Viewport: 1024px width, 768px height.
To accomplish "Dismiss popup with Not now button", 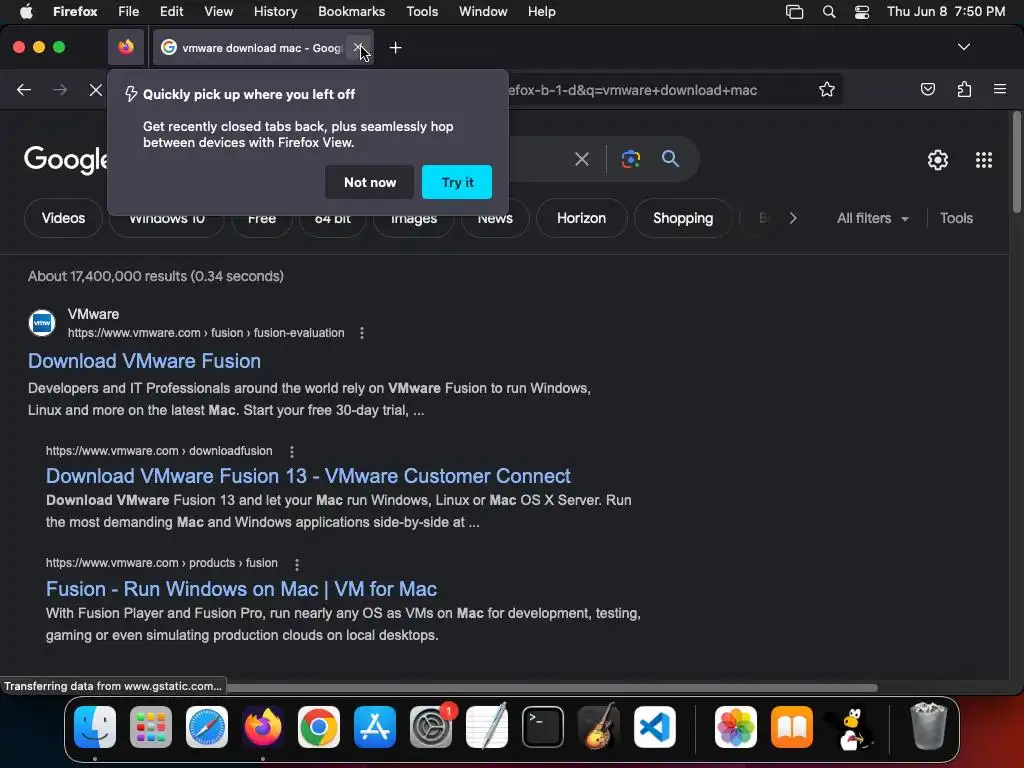I will point(370,182).
